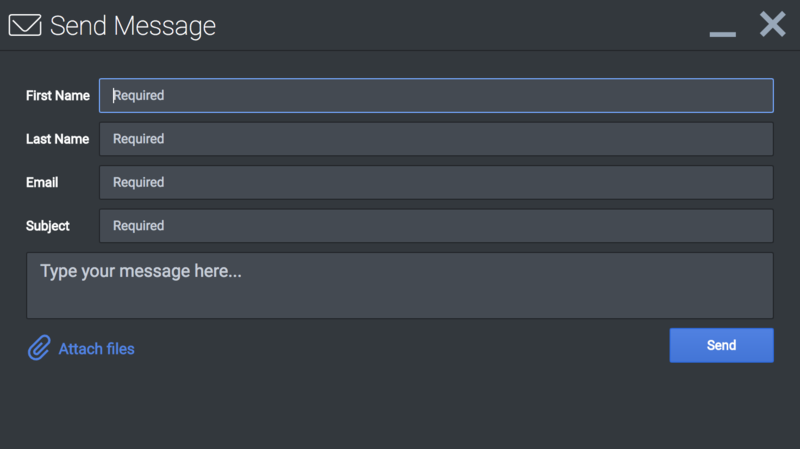Viewport: 800px width, 449px height.
Task: Click empty title bar space left of minimize
Action: (x=459, y=25)
